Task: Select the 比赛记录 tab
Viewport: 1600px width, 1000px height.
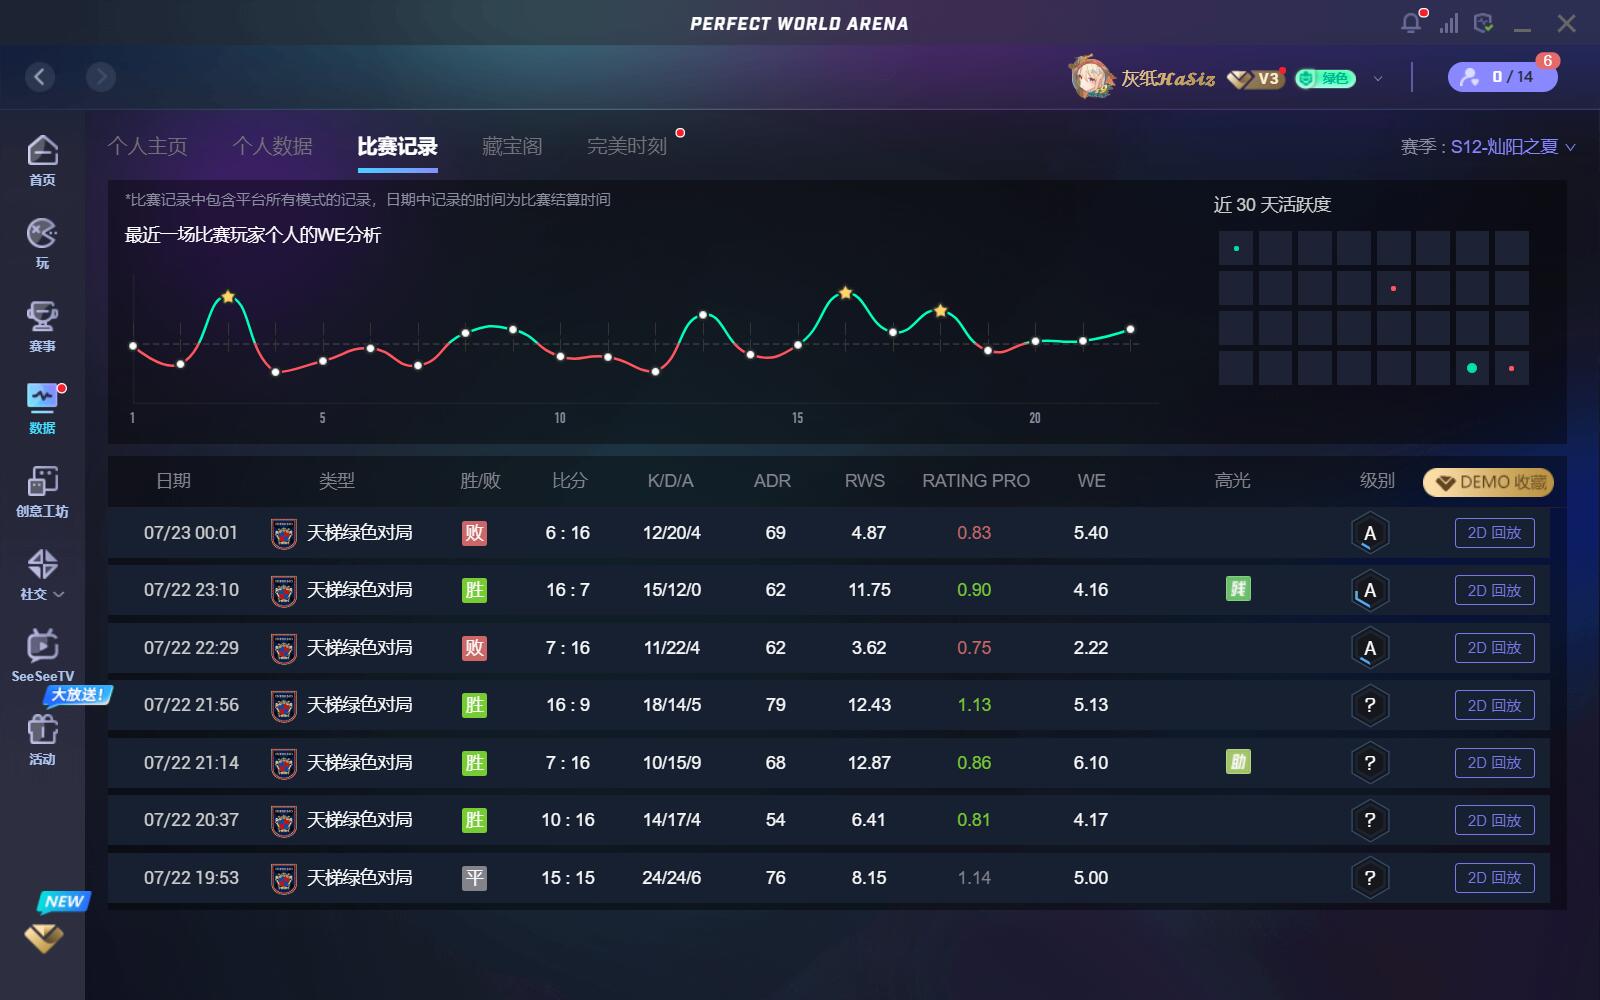Action: coord(397,146)
